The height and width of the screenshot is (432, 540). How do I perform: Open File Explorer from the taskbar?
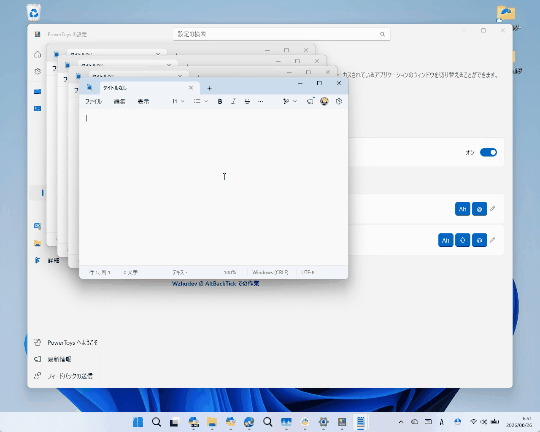pos(212,422)
